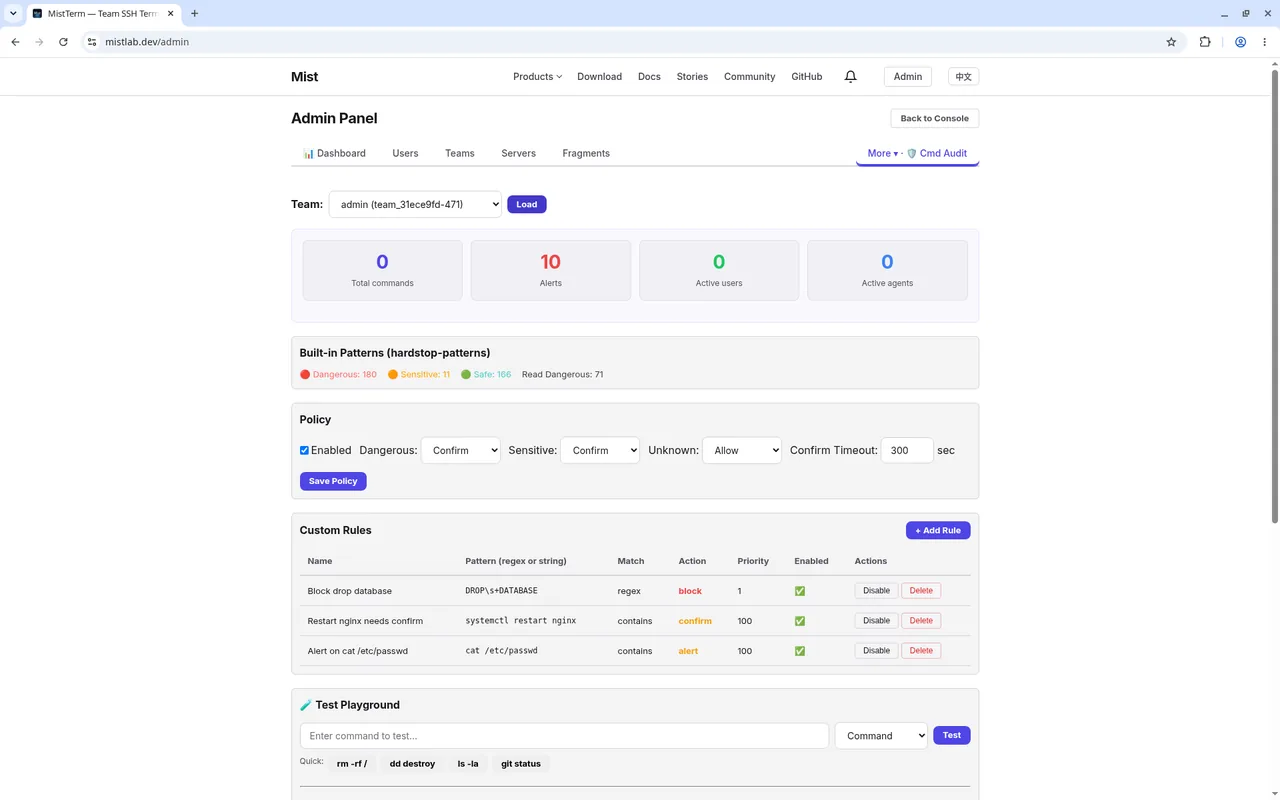Open the tab search dropdown arrow
Viewport: 1280px width, 800px height.
(13, 13)
